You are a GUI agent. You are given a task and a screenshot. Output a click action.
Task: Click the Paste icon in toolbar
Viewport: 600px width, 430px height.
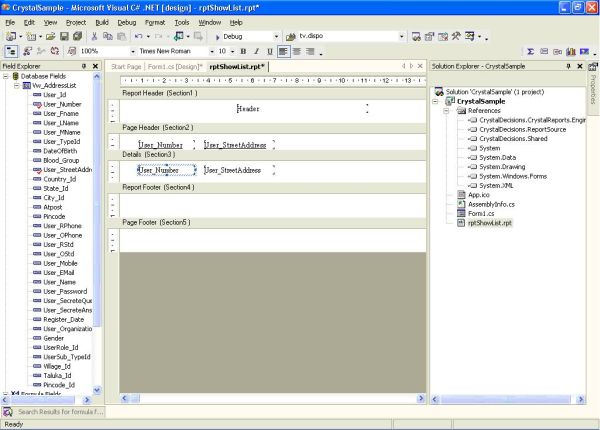pos(121,36)
